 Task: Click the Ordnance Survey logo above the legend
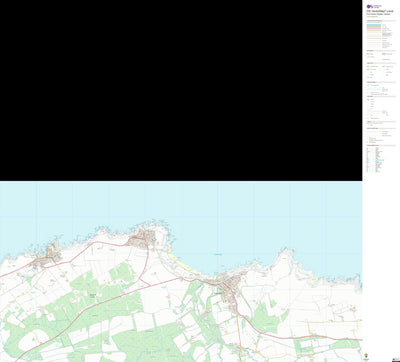click(x=374, y=6)
